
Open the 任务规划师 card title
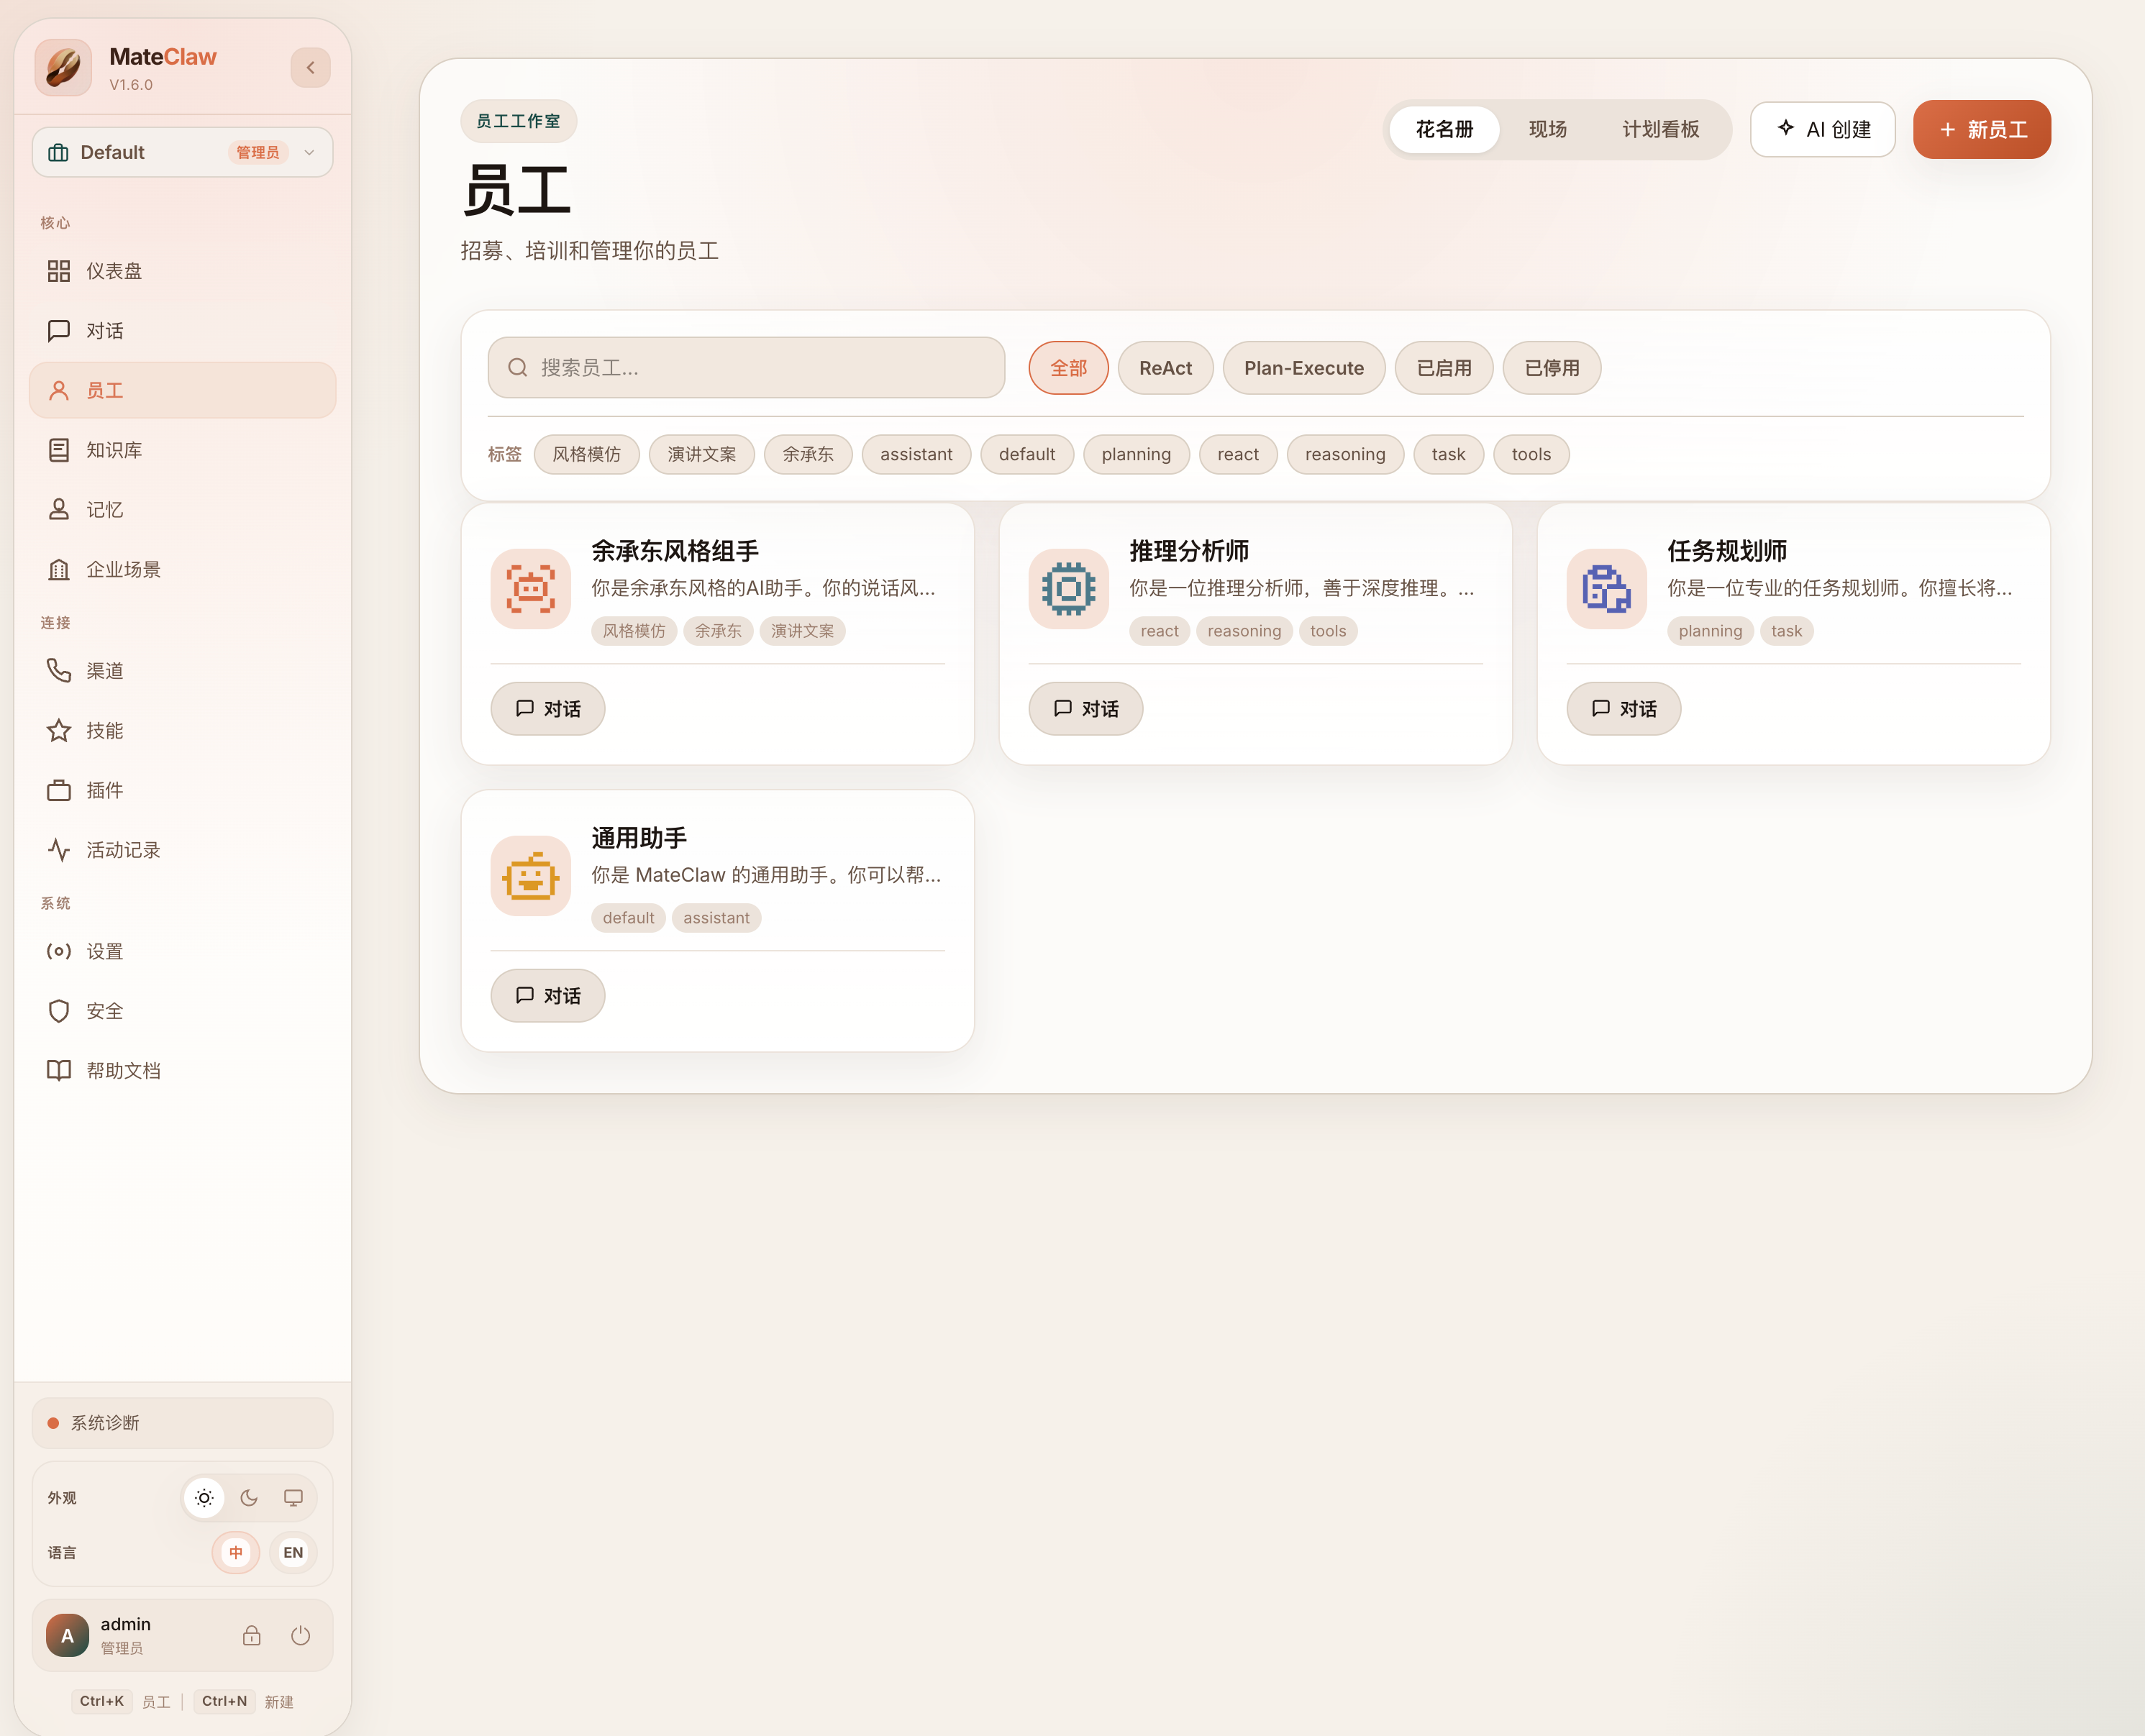coord(1728,551)
